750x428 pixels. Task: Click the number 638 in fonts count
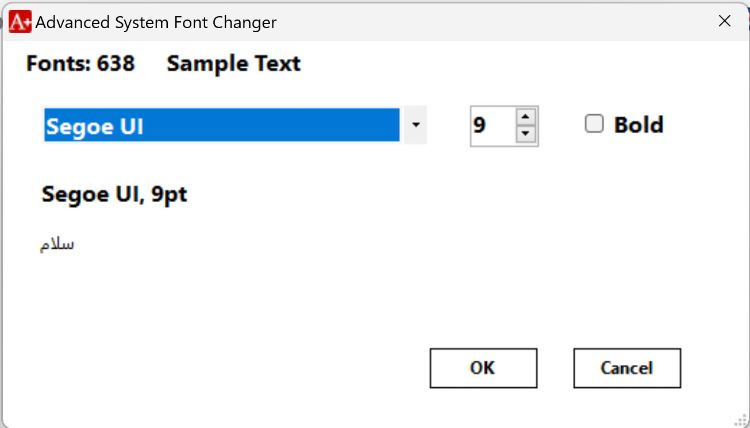point(116,64)
